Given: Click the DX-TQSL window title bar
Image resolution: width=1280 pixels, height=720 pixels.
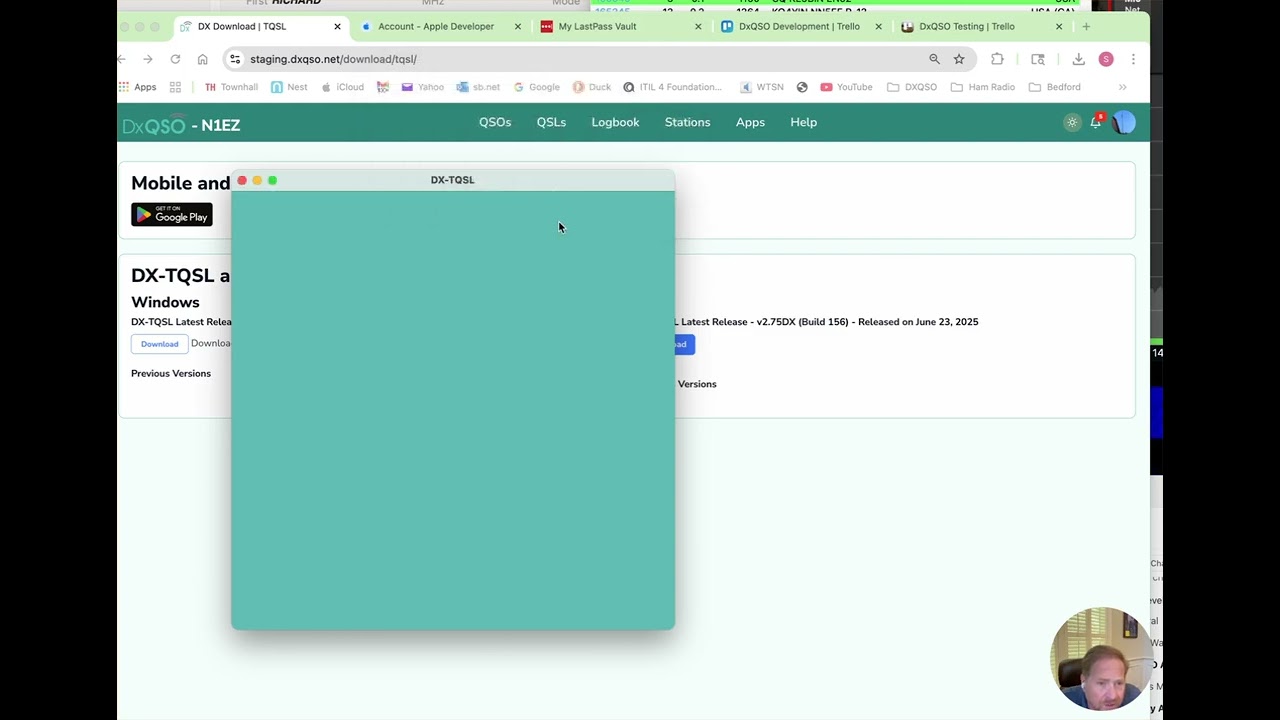Looking at the screenshot, I should coord(453,180).
